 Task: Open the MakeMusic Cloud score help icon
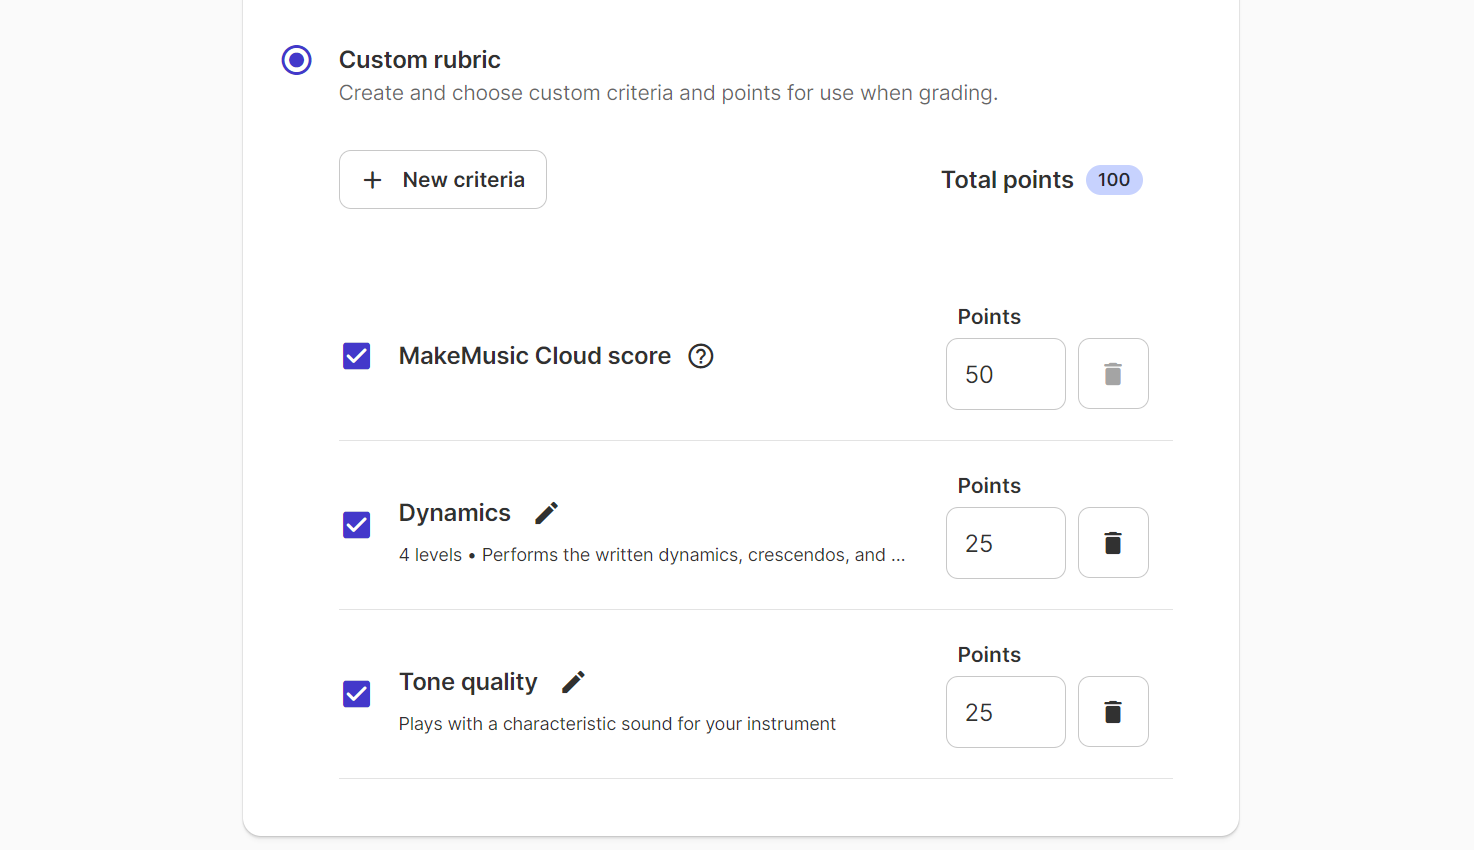[x=701, y=356]
